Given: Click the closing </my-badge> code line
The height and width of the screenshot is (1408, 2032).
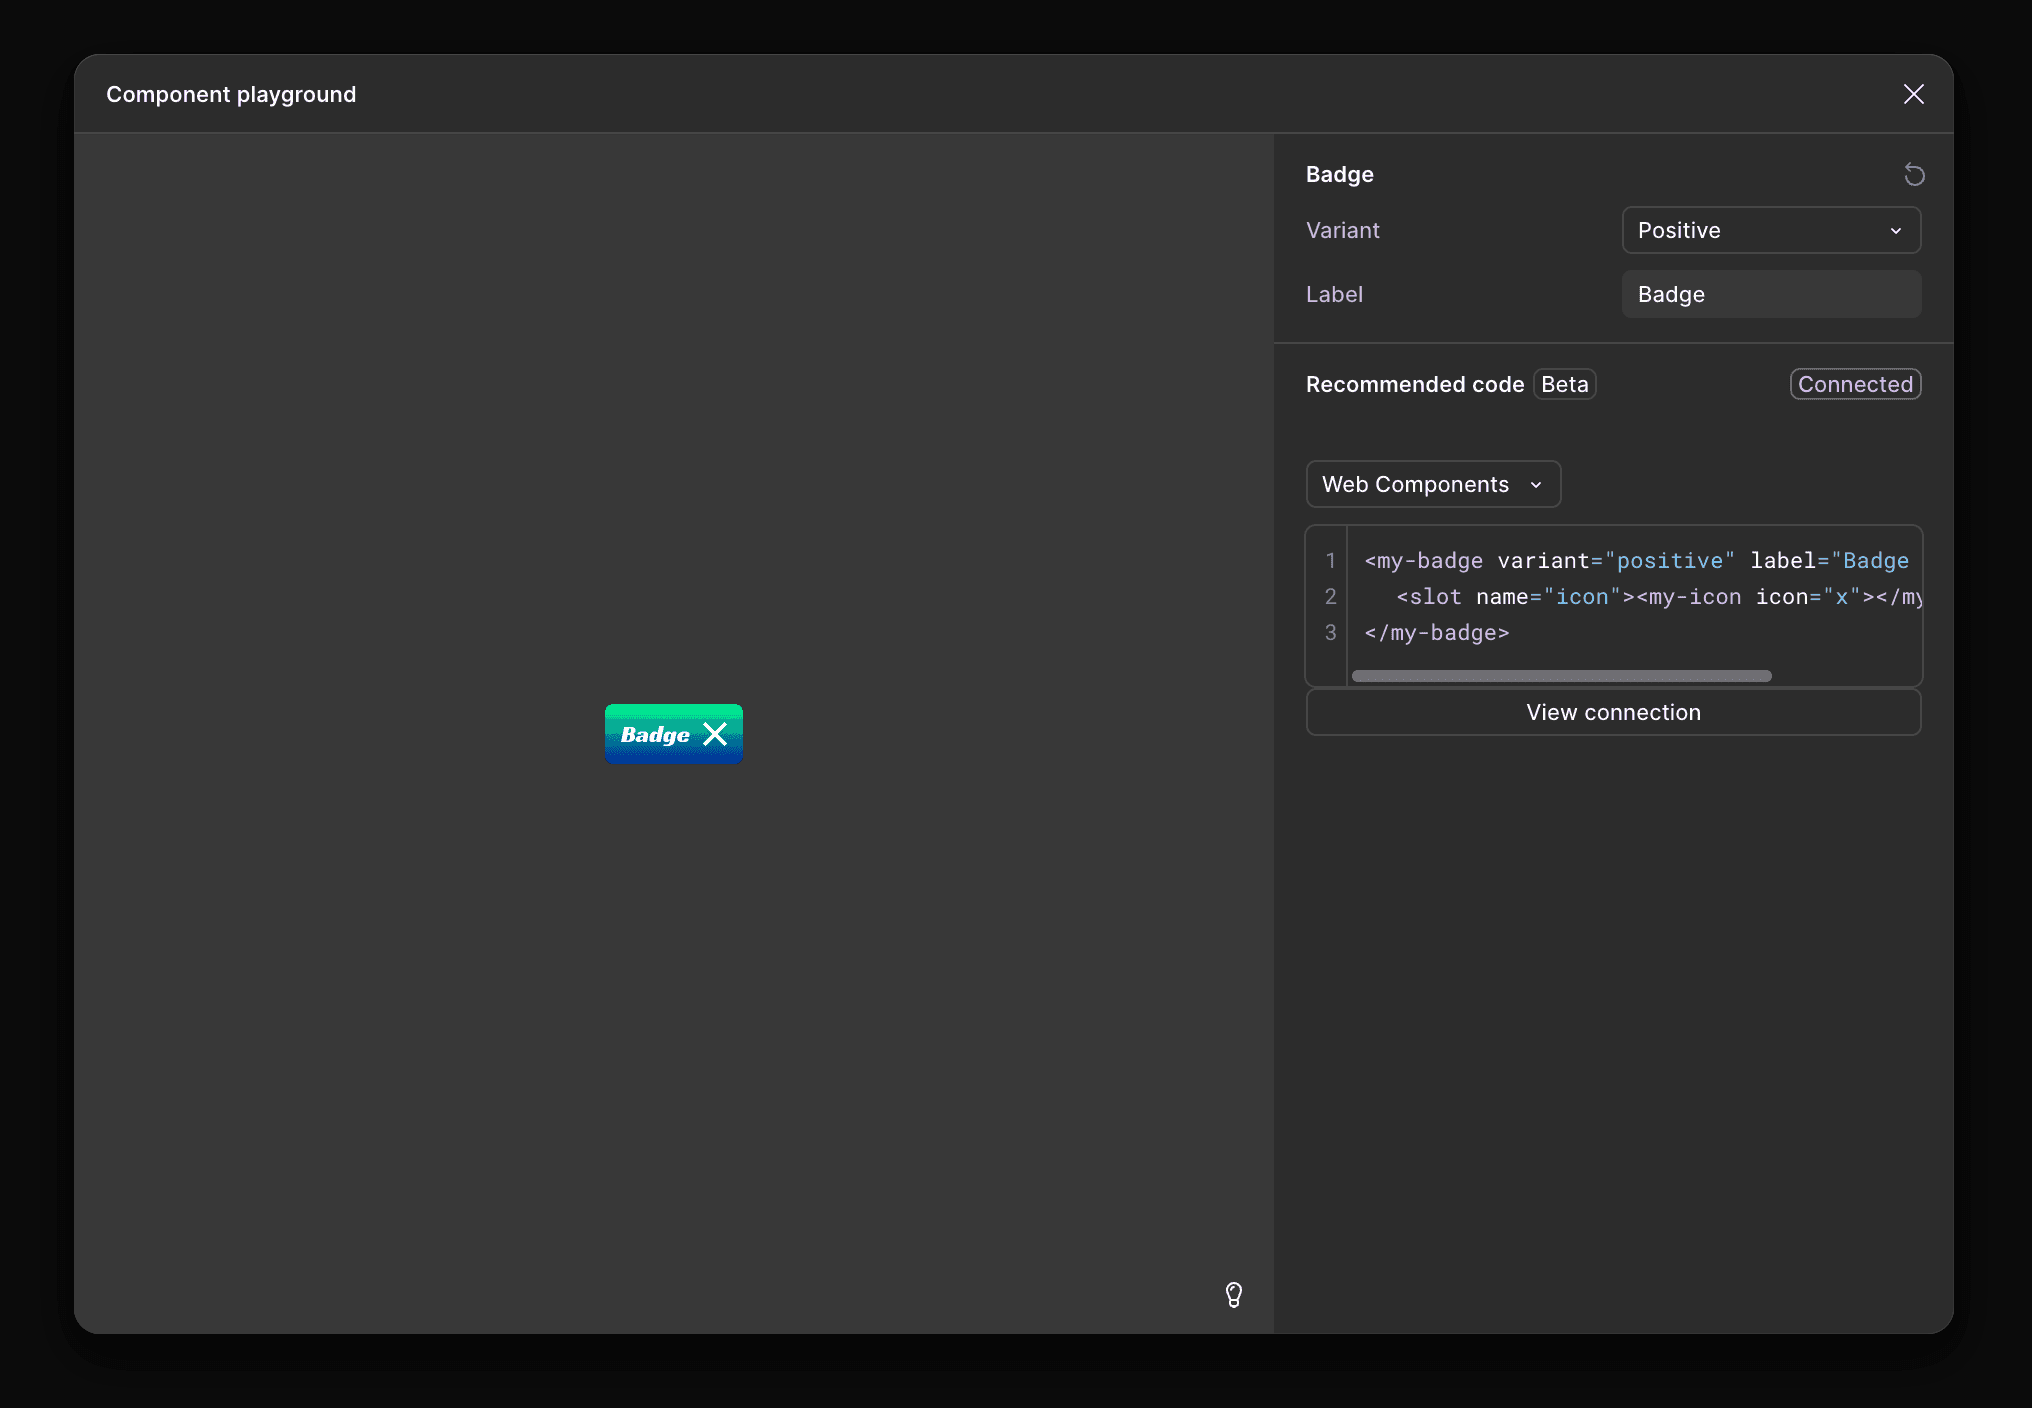Looking at the screenshot, I should (x=1436, y=633).
